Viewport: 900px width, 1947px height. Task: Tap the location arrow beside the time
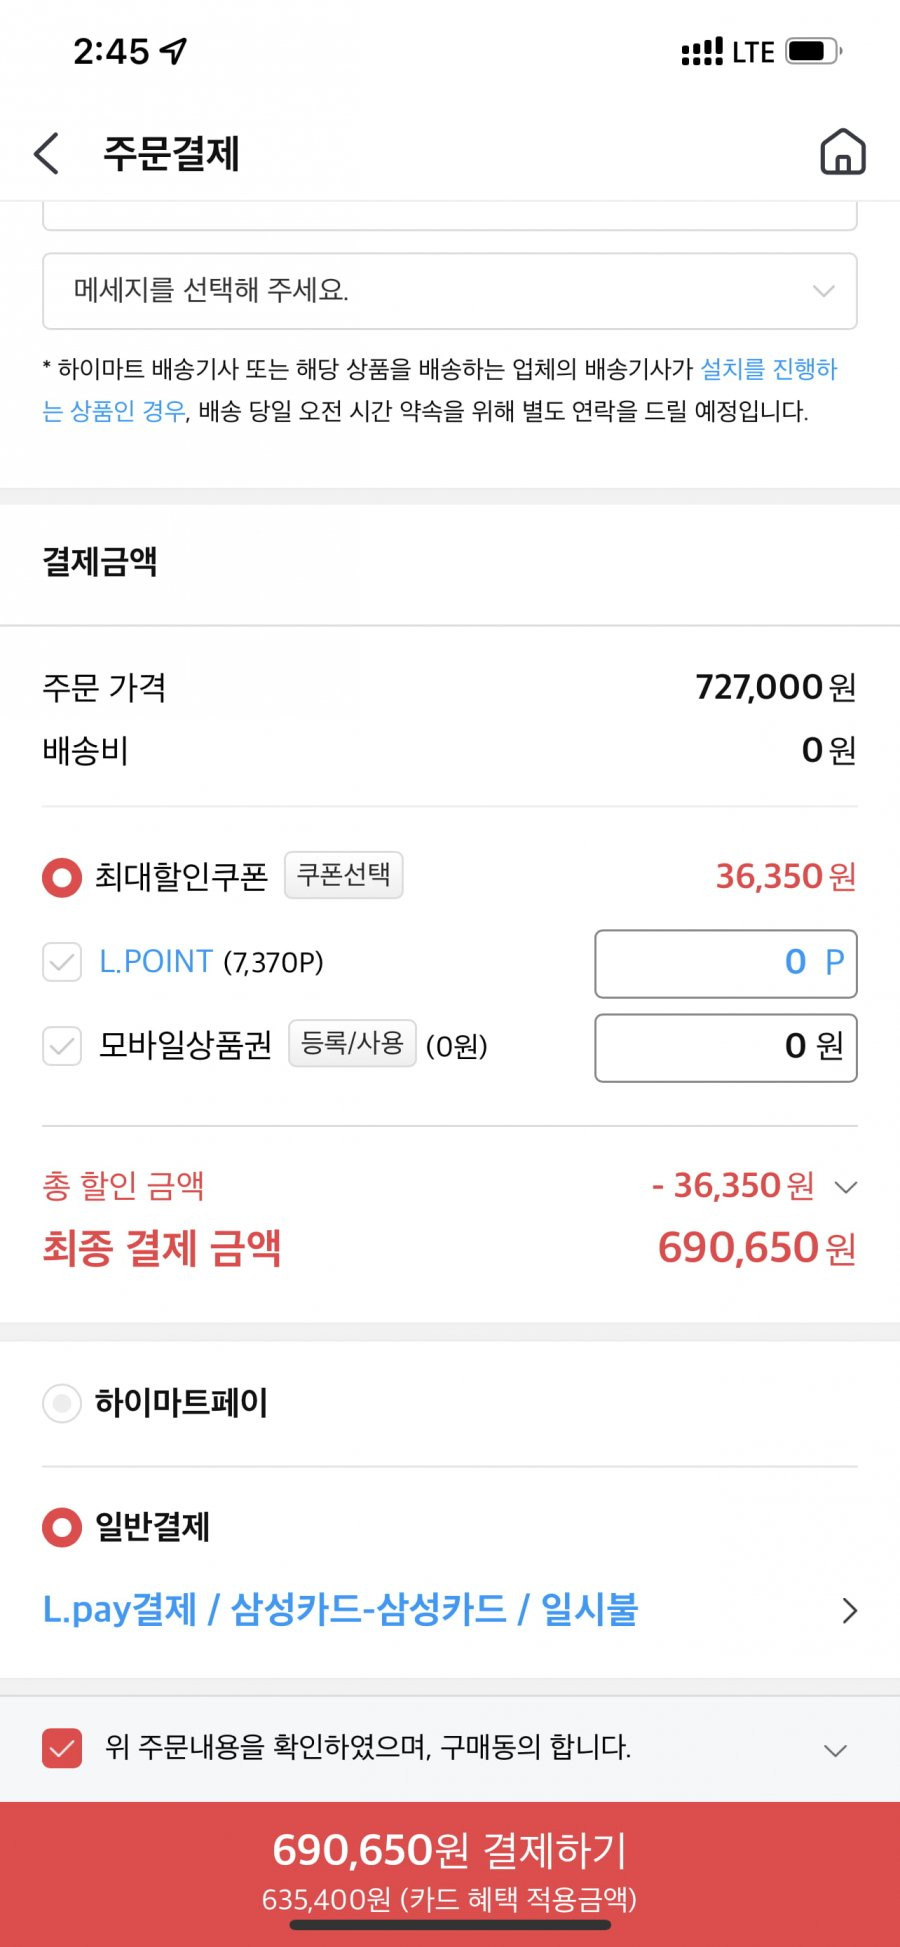[x=174, y=51]
